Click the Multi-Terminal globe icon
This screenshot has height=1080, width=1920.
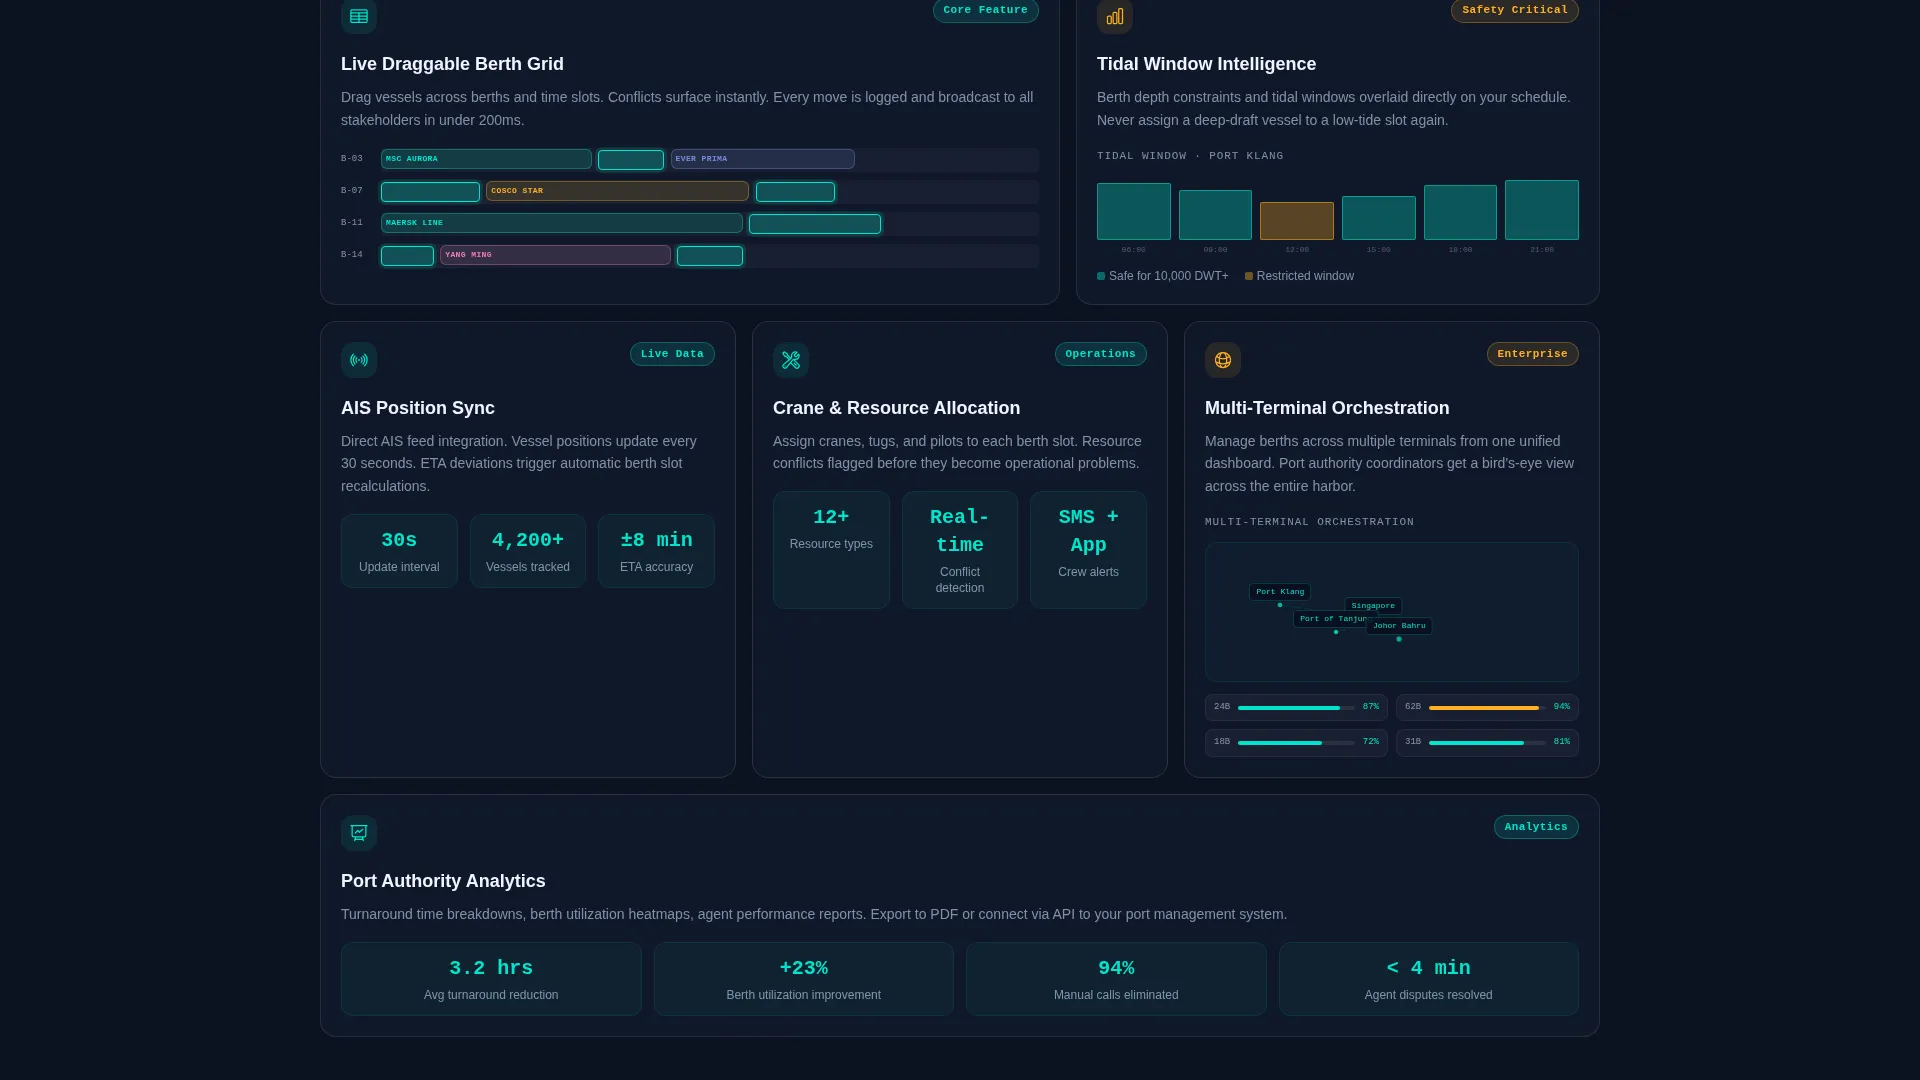[1223, 360]
